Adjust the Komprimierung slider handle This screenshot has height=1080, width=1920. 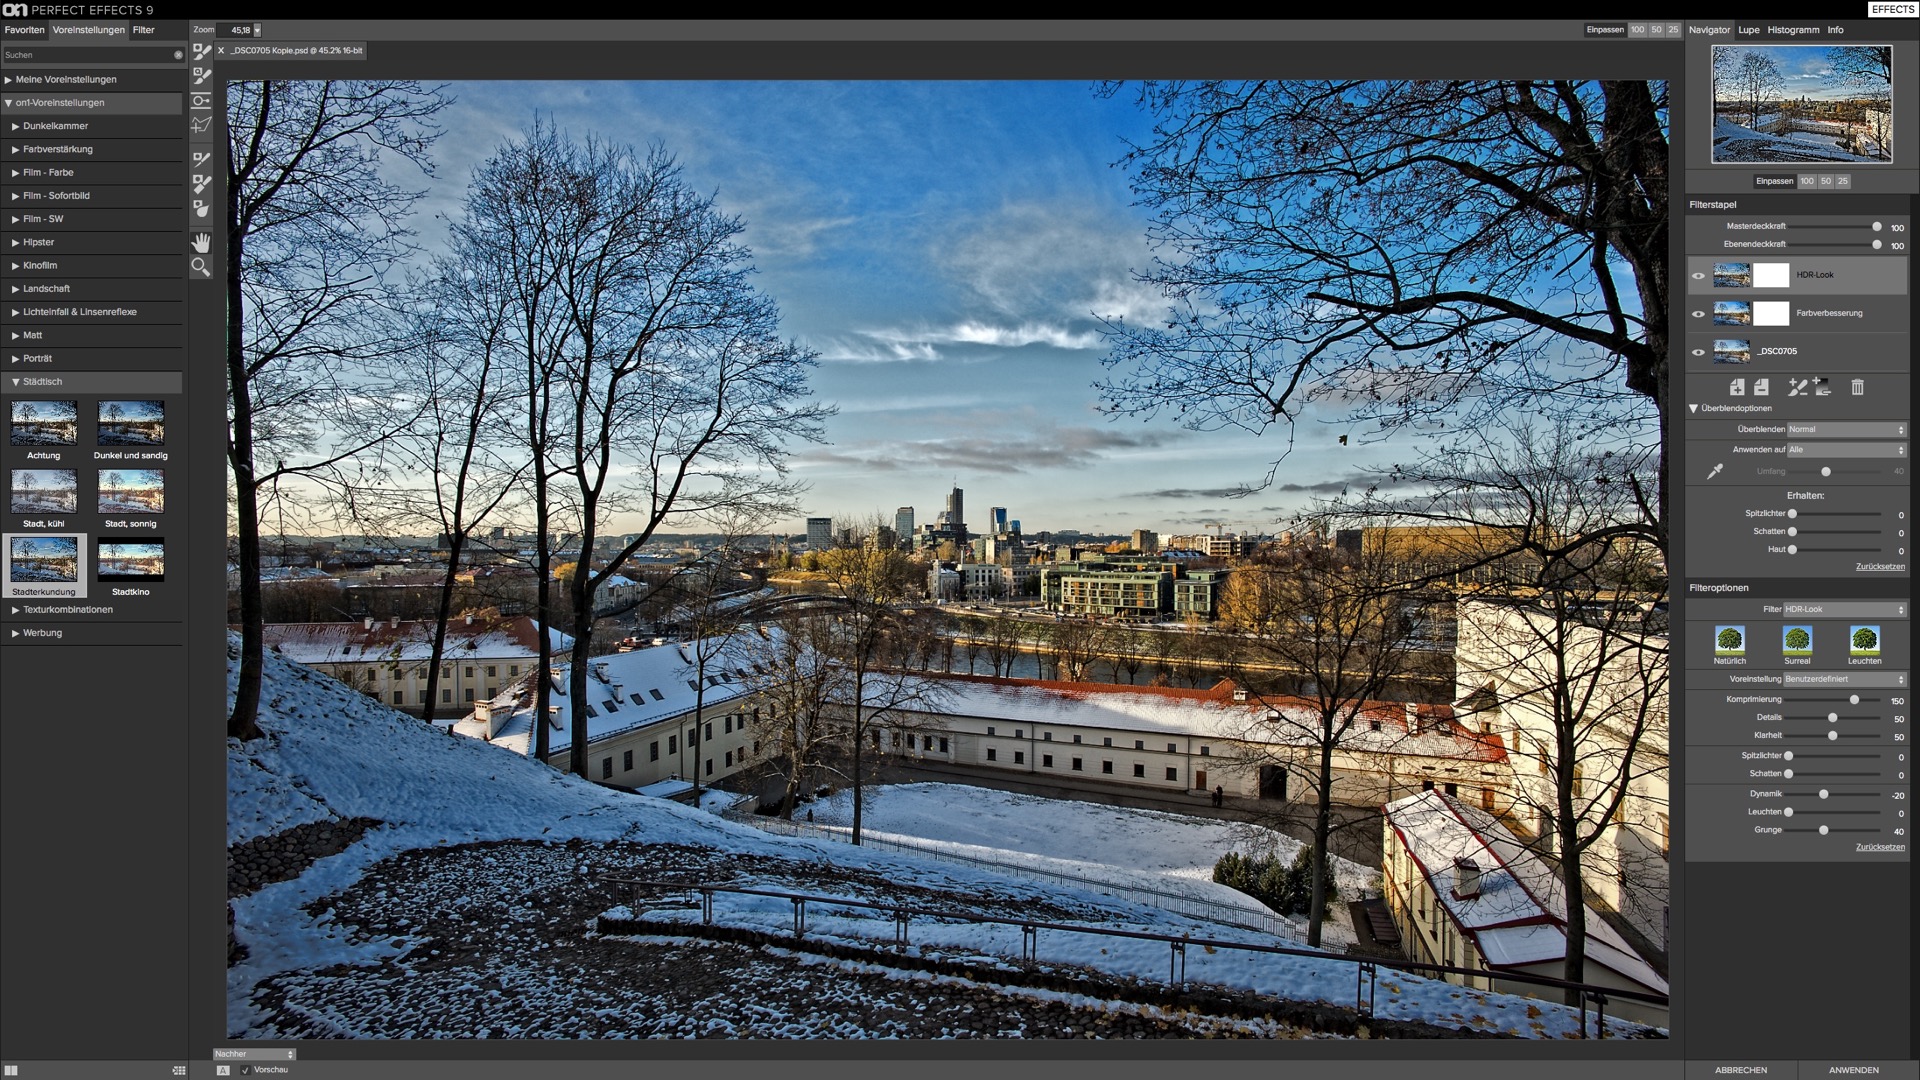click(x=1854, y=700)
